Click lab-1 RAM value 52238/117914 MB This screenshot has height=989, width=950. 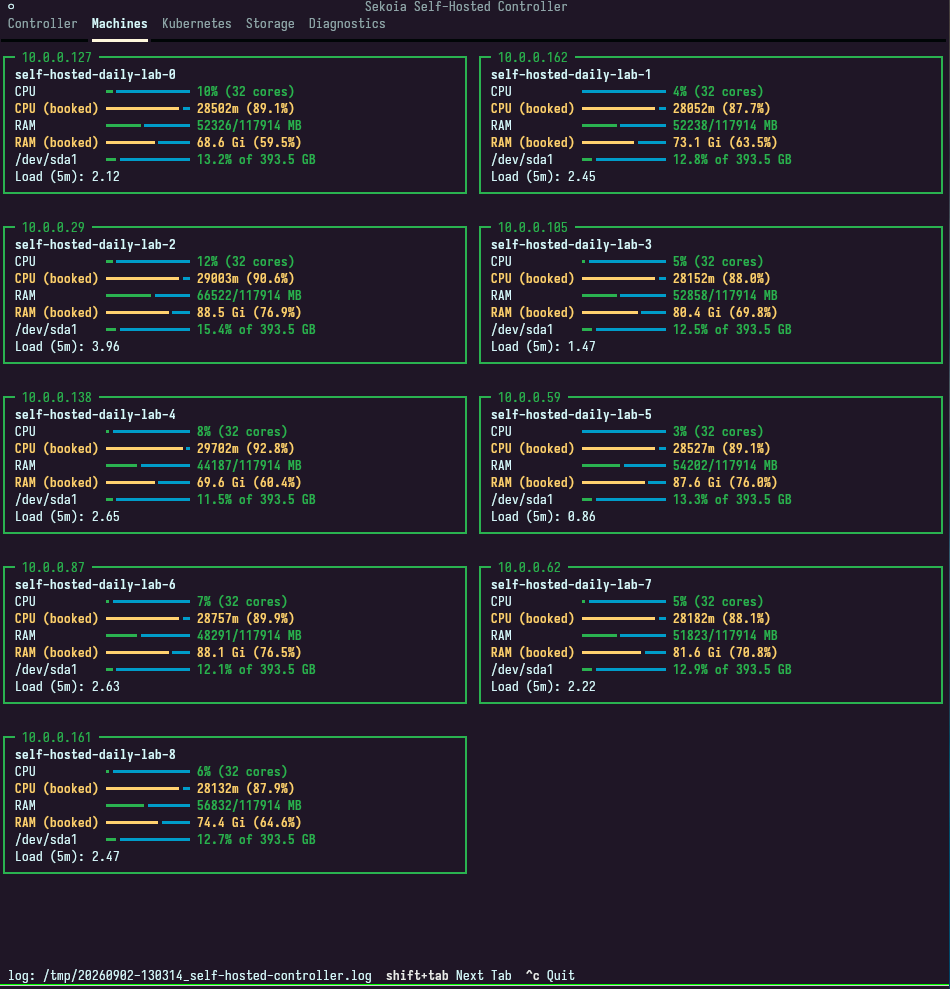pos(725,126)
